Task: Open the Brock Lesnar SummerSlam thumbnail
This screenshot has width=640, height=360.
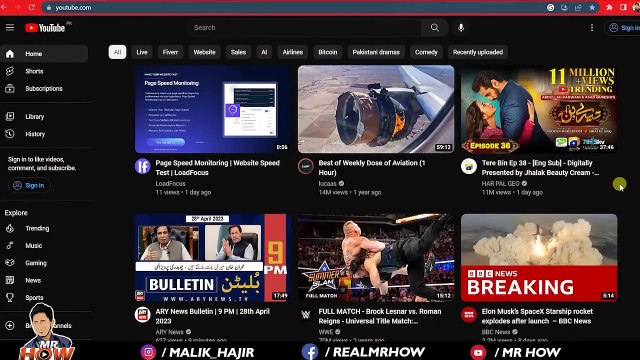Action: tap(376, 258)
